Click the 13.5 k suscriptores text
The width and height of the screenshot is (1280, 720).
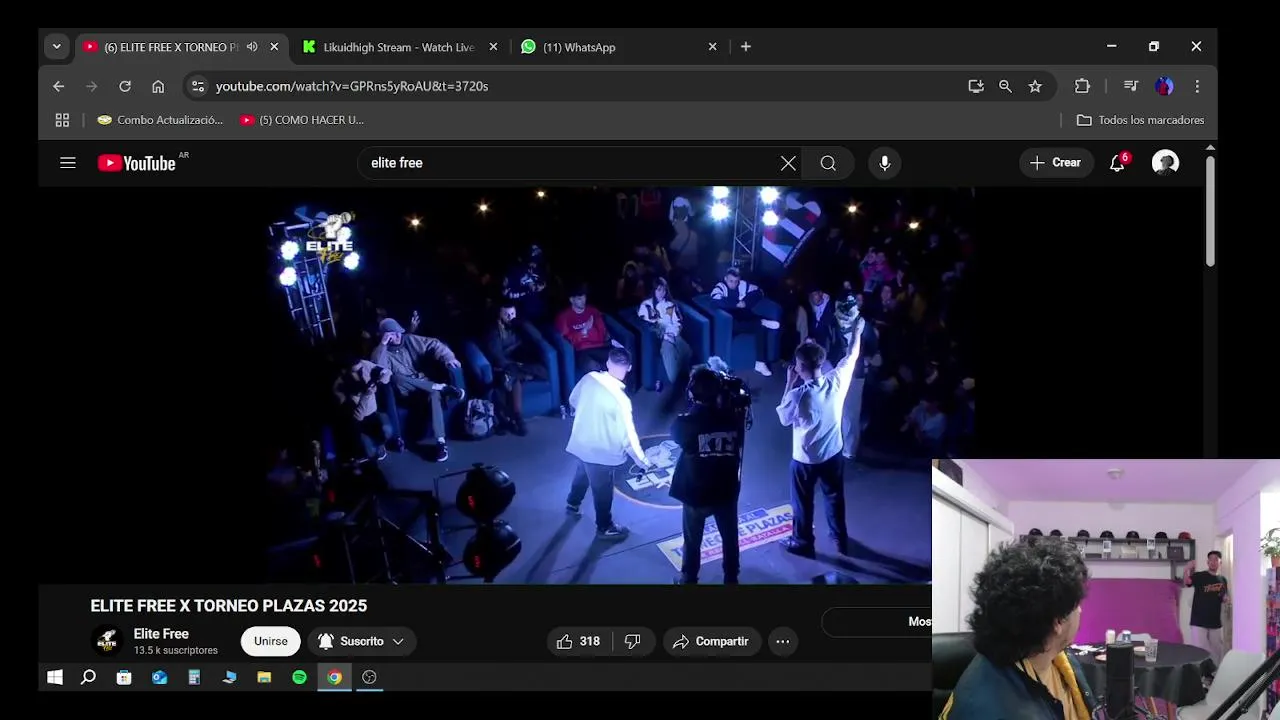176,650
